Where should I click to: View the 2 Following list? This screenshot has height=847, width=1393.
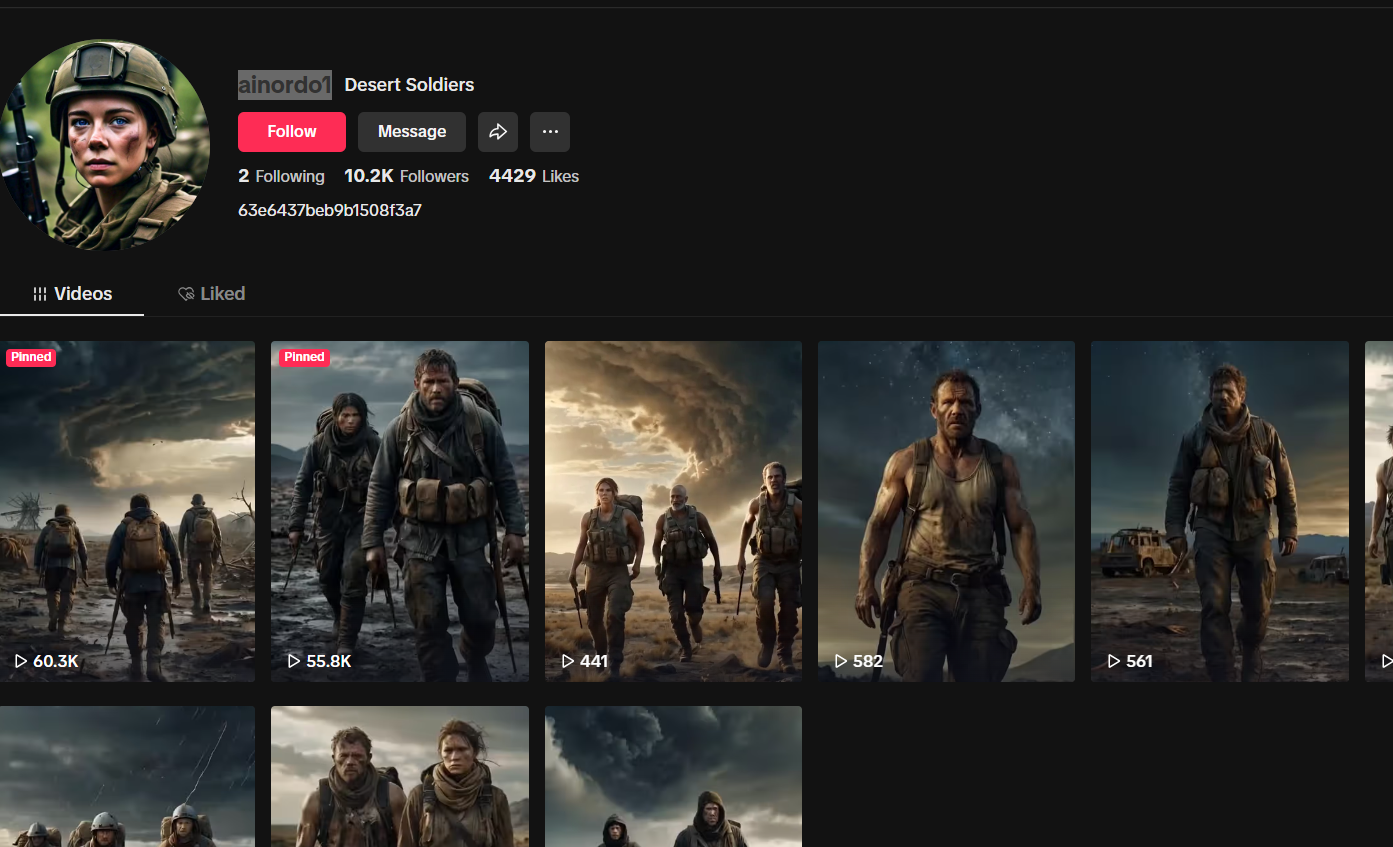[281, 176]
